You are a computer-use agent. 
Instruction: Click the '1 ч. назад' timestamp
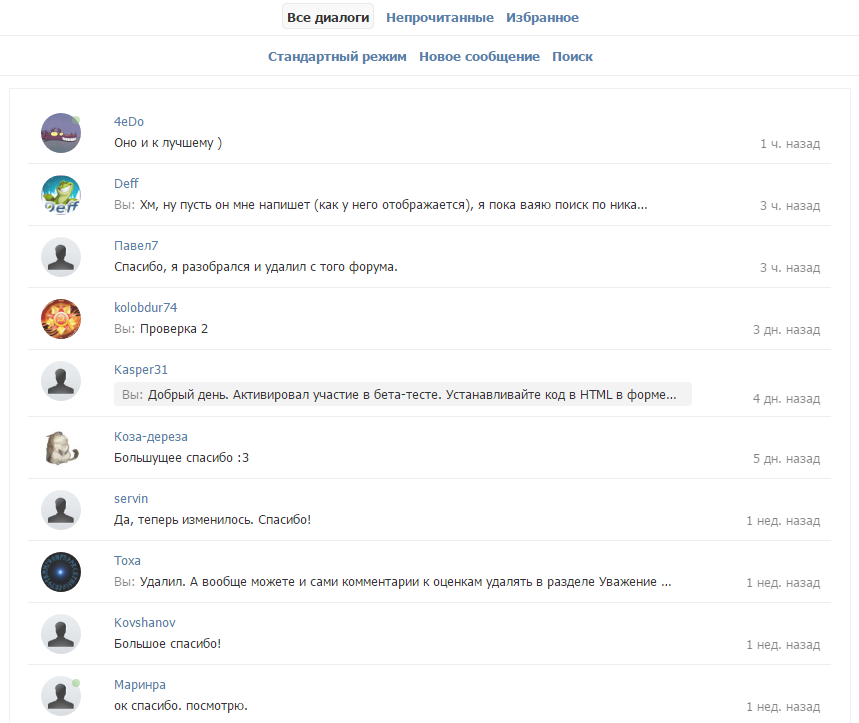790,144
